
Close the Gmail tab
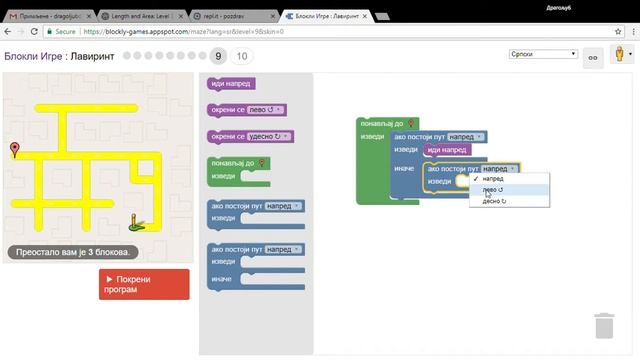point(89,16)
